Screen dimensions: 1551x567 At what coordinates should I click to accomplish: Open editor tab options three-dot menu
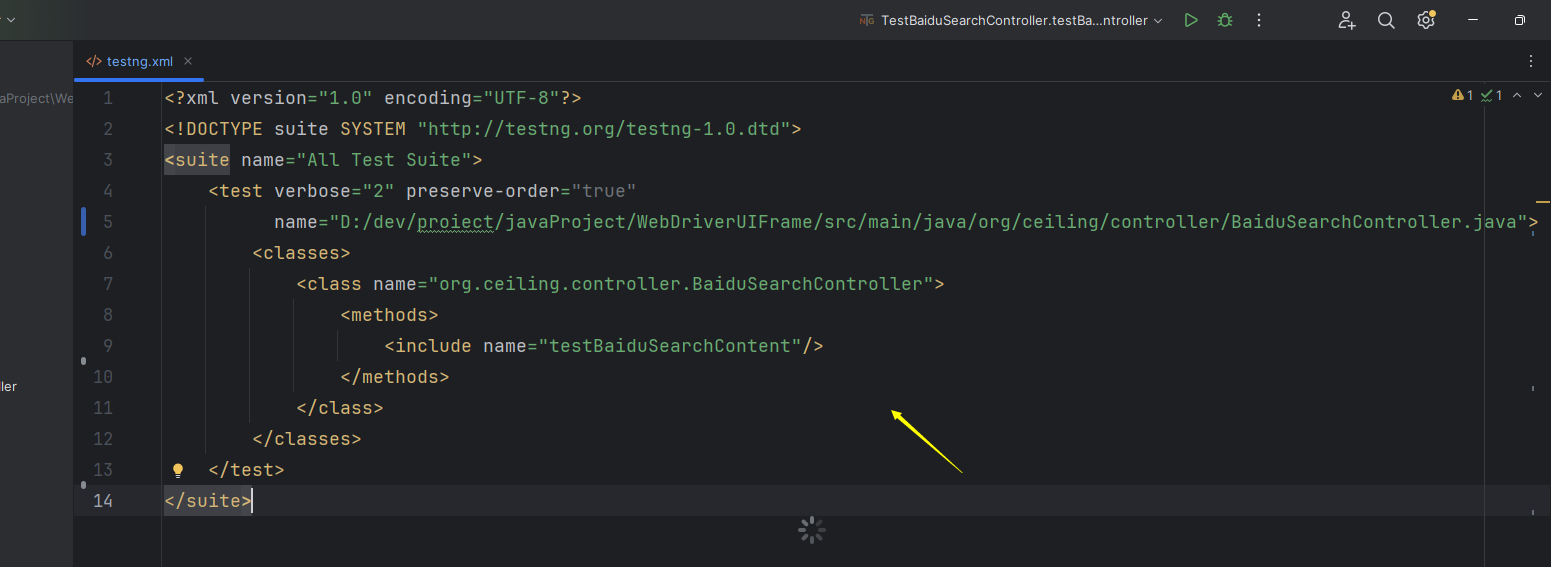1531,61
